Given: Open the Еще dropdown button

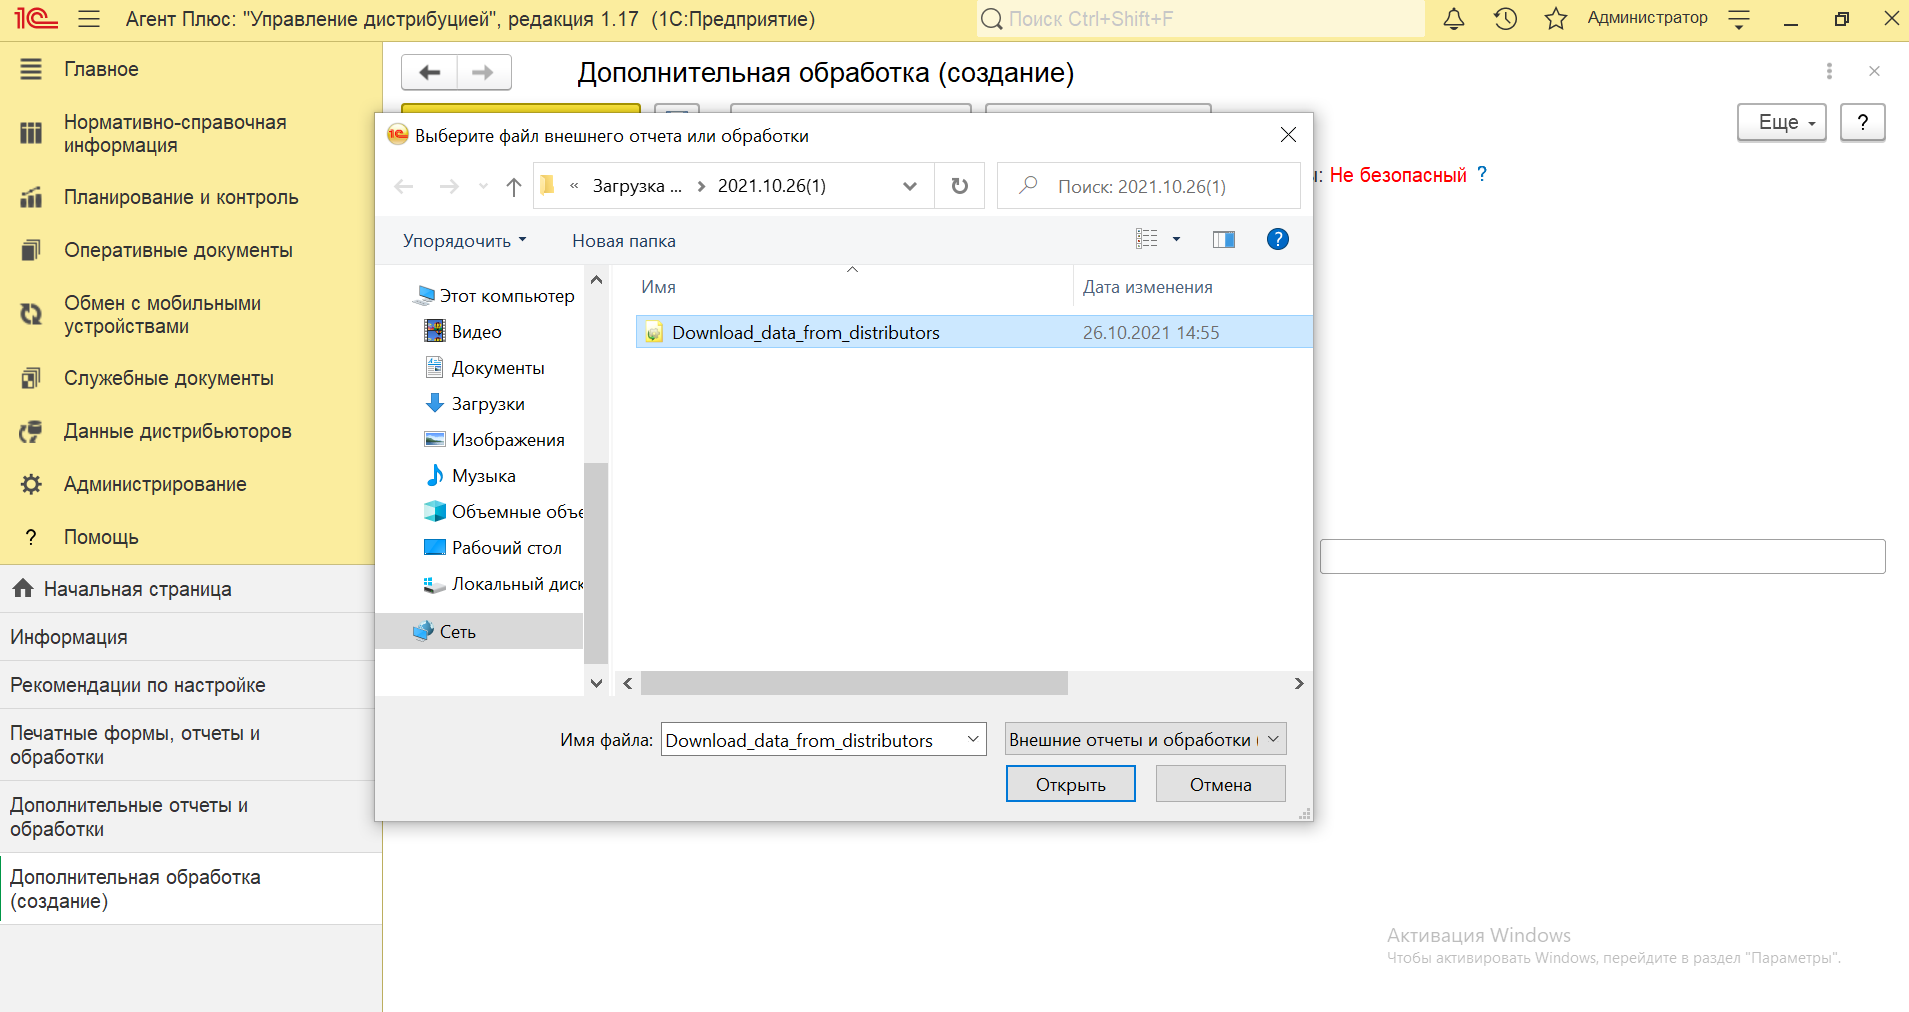Looking at the screenshot, I should [x=1782, y=122].
